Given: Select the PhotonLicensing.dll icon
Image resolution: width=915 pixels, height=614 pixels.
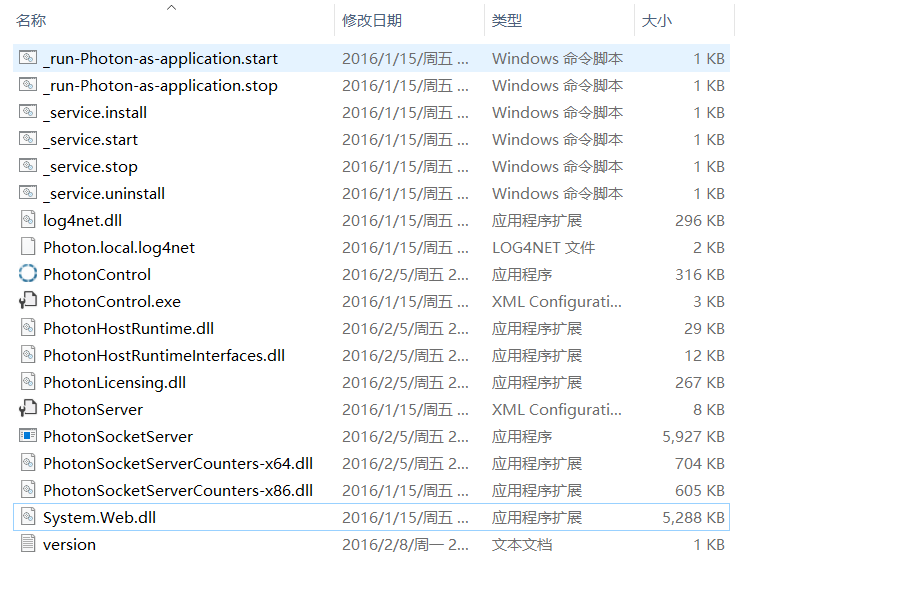Looking at the screenshot, I should coord(27,382).
